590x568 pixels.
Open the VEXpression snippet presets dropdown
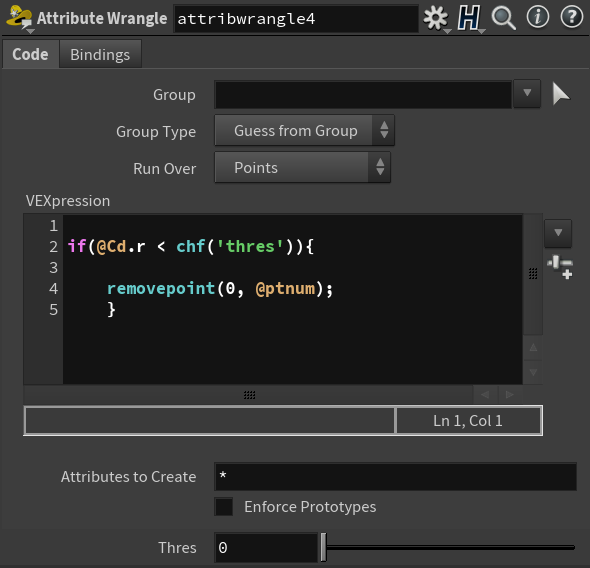click(x=558, y=233)
